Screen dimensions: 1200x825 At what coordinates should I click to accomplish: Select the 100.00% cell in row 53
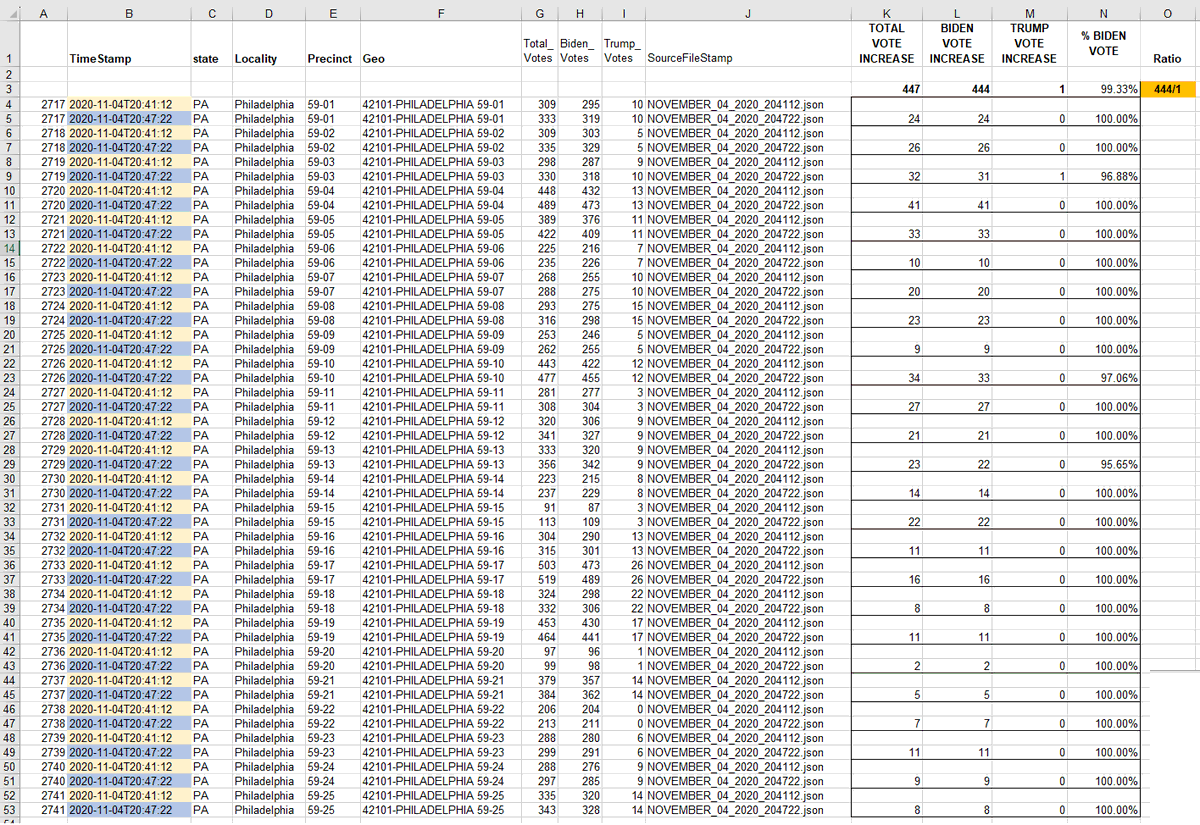(x=1102, y=809)
